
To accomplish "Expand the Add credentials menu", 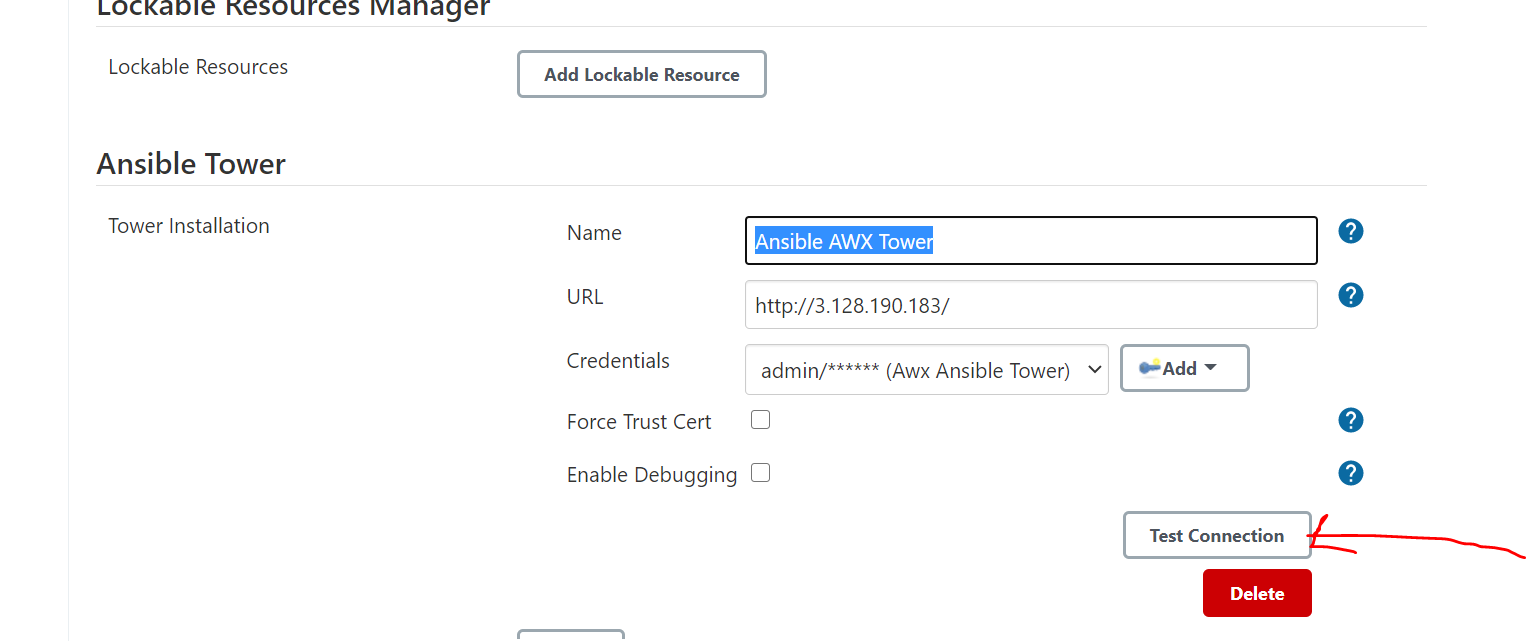I will point(1184,368).
